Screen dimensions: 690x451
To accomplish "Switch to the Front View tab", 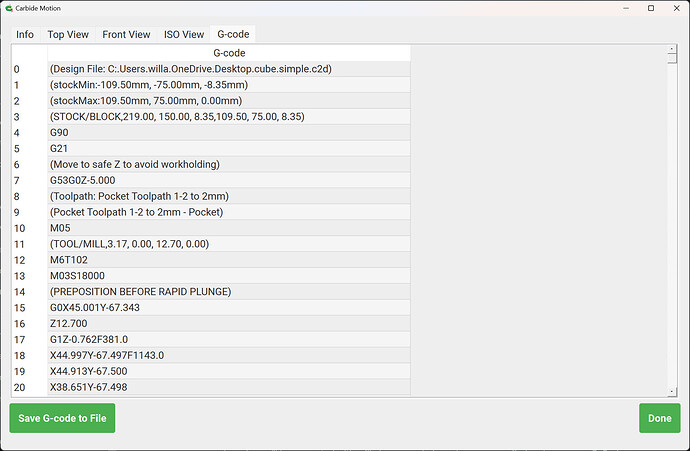I will pos(126,34).
